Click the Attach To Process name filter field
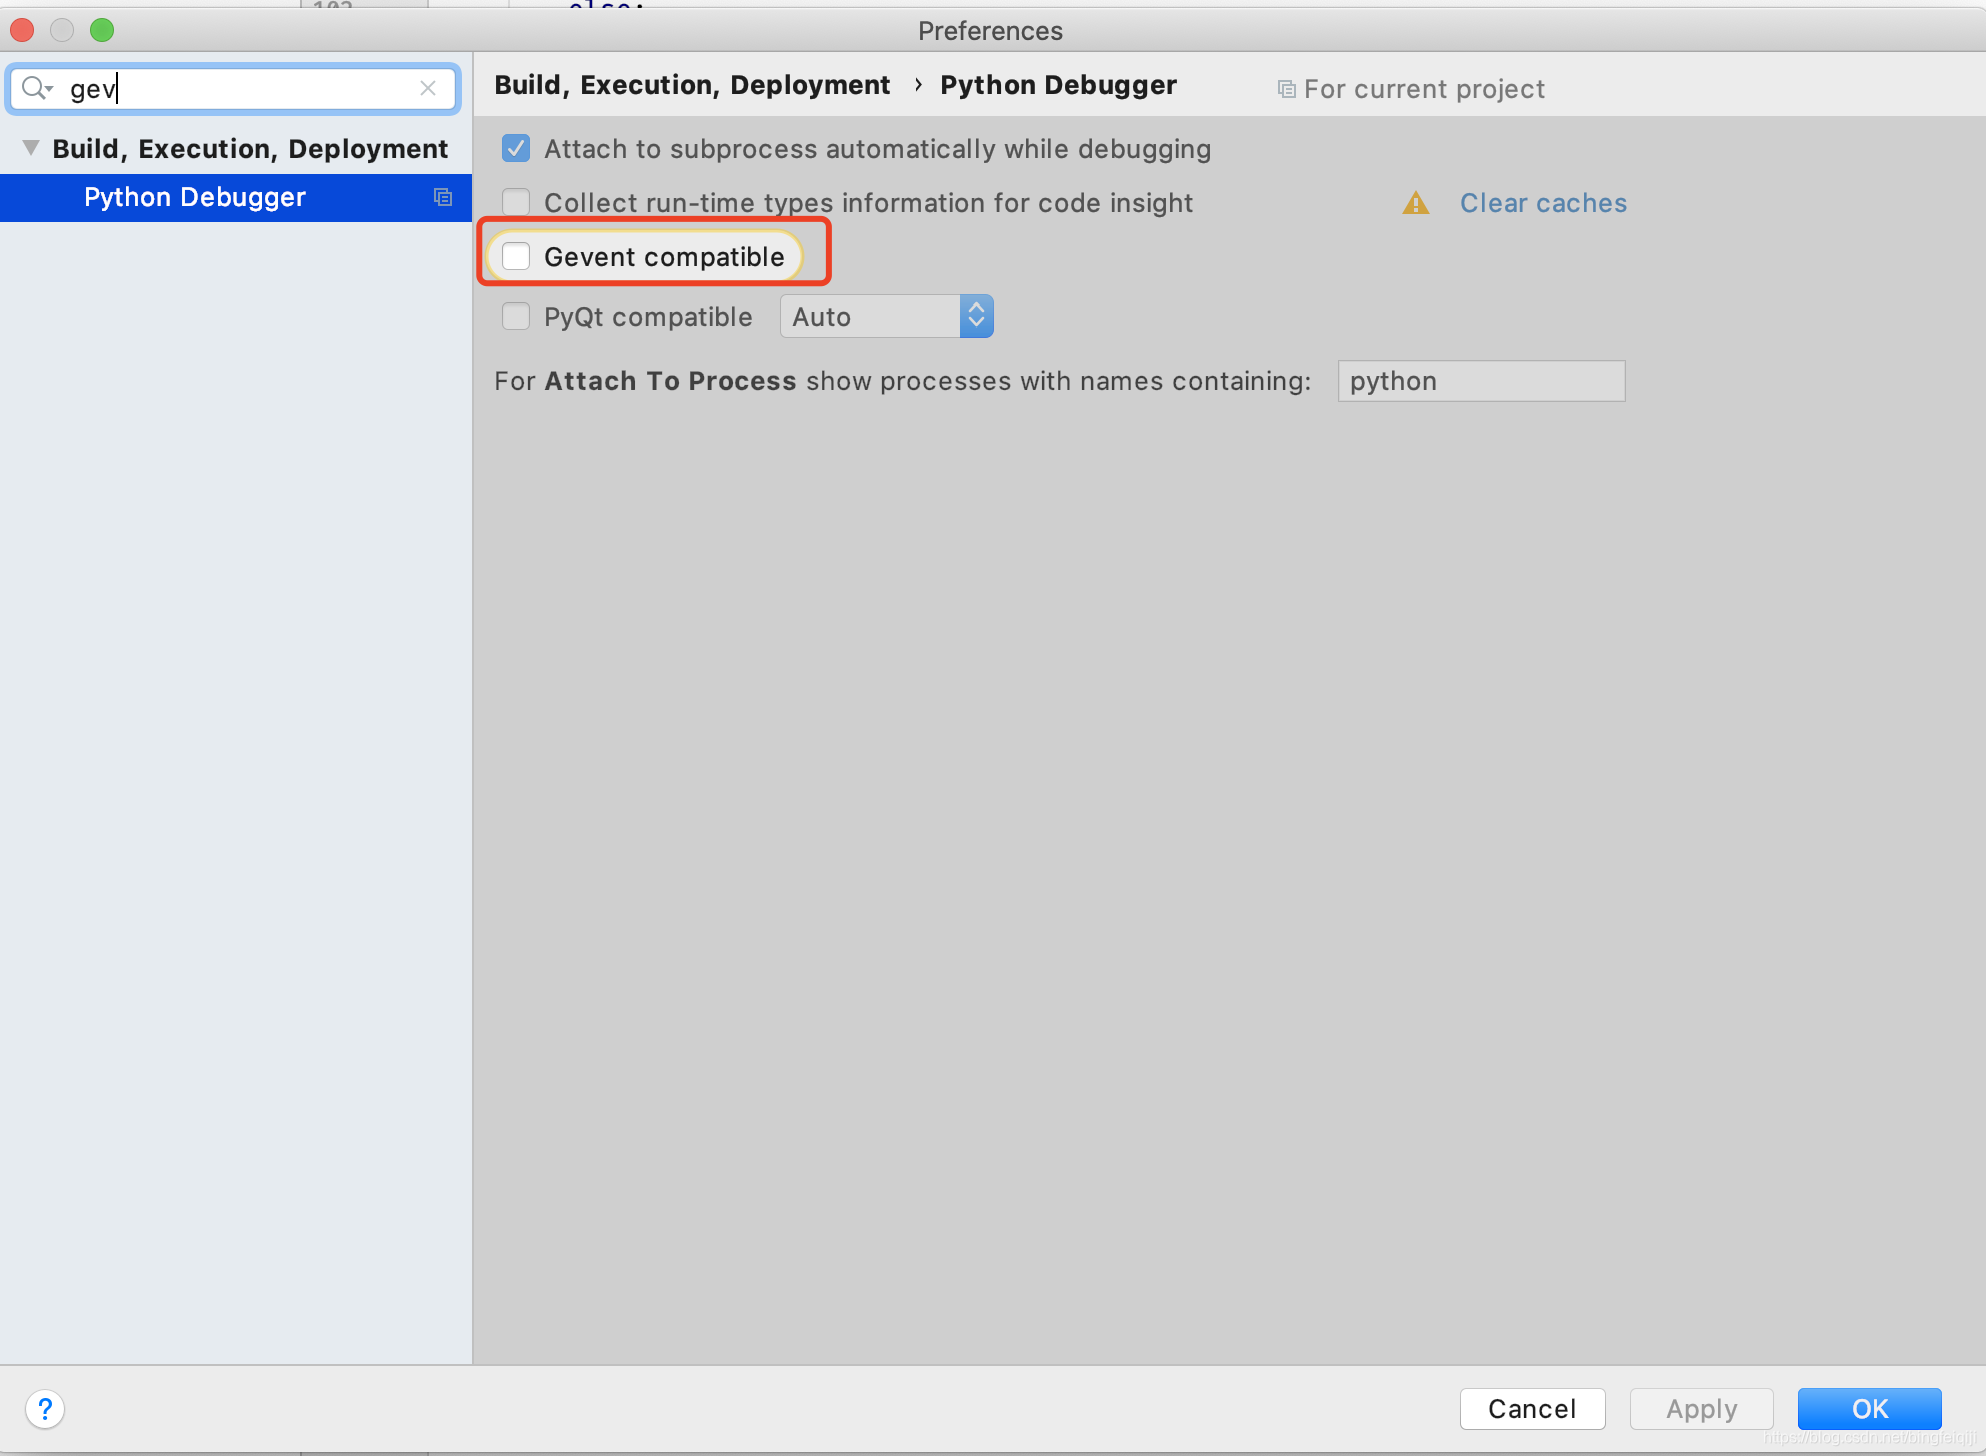This screenshot has height=1456, width=1986. (x=1481, y=381)
